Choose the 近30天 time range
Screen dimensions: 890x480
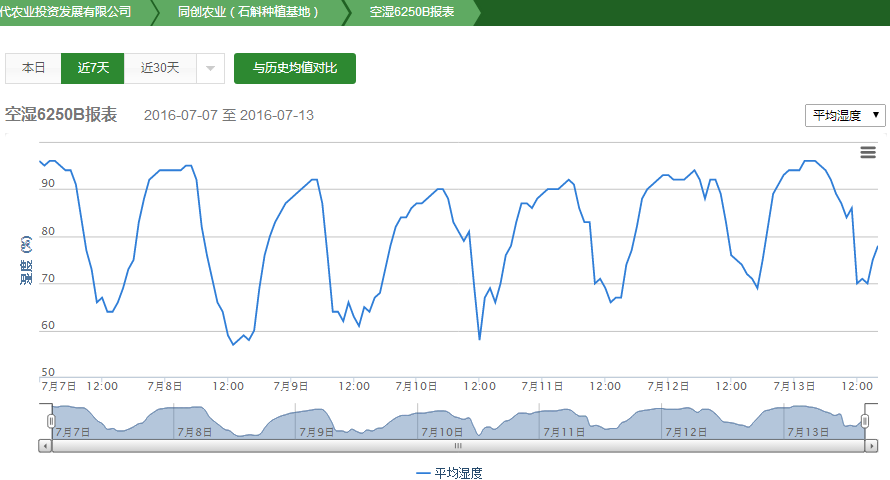[160, 68]
